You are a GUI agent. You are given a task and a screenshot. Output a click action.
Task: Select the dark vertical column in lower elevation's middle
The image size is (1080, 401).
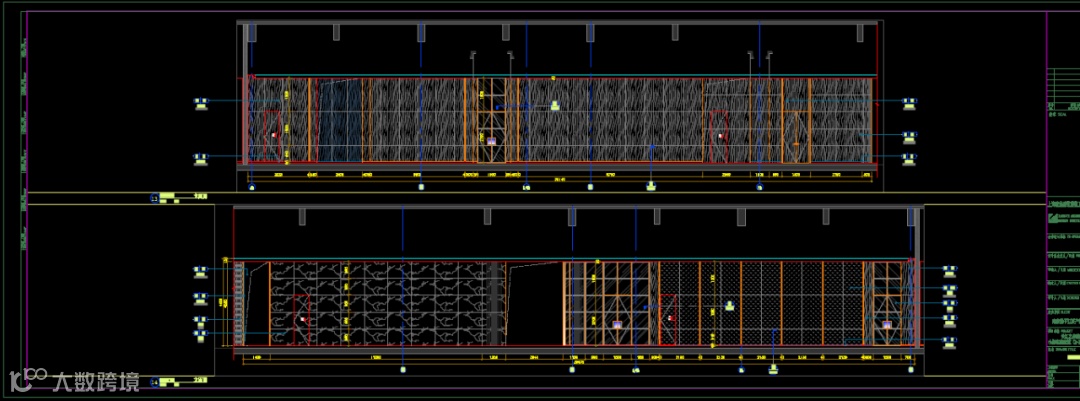tap(492, 303)
